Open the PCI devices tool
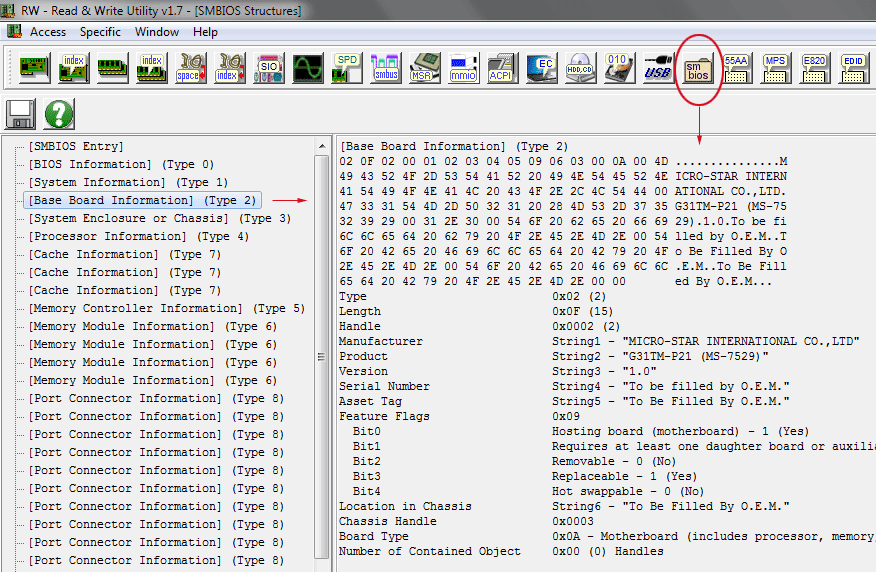 point(34,68)
